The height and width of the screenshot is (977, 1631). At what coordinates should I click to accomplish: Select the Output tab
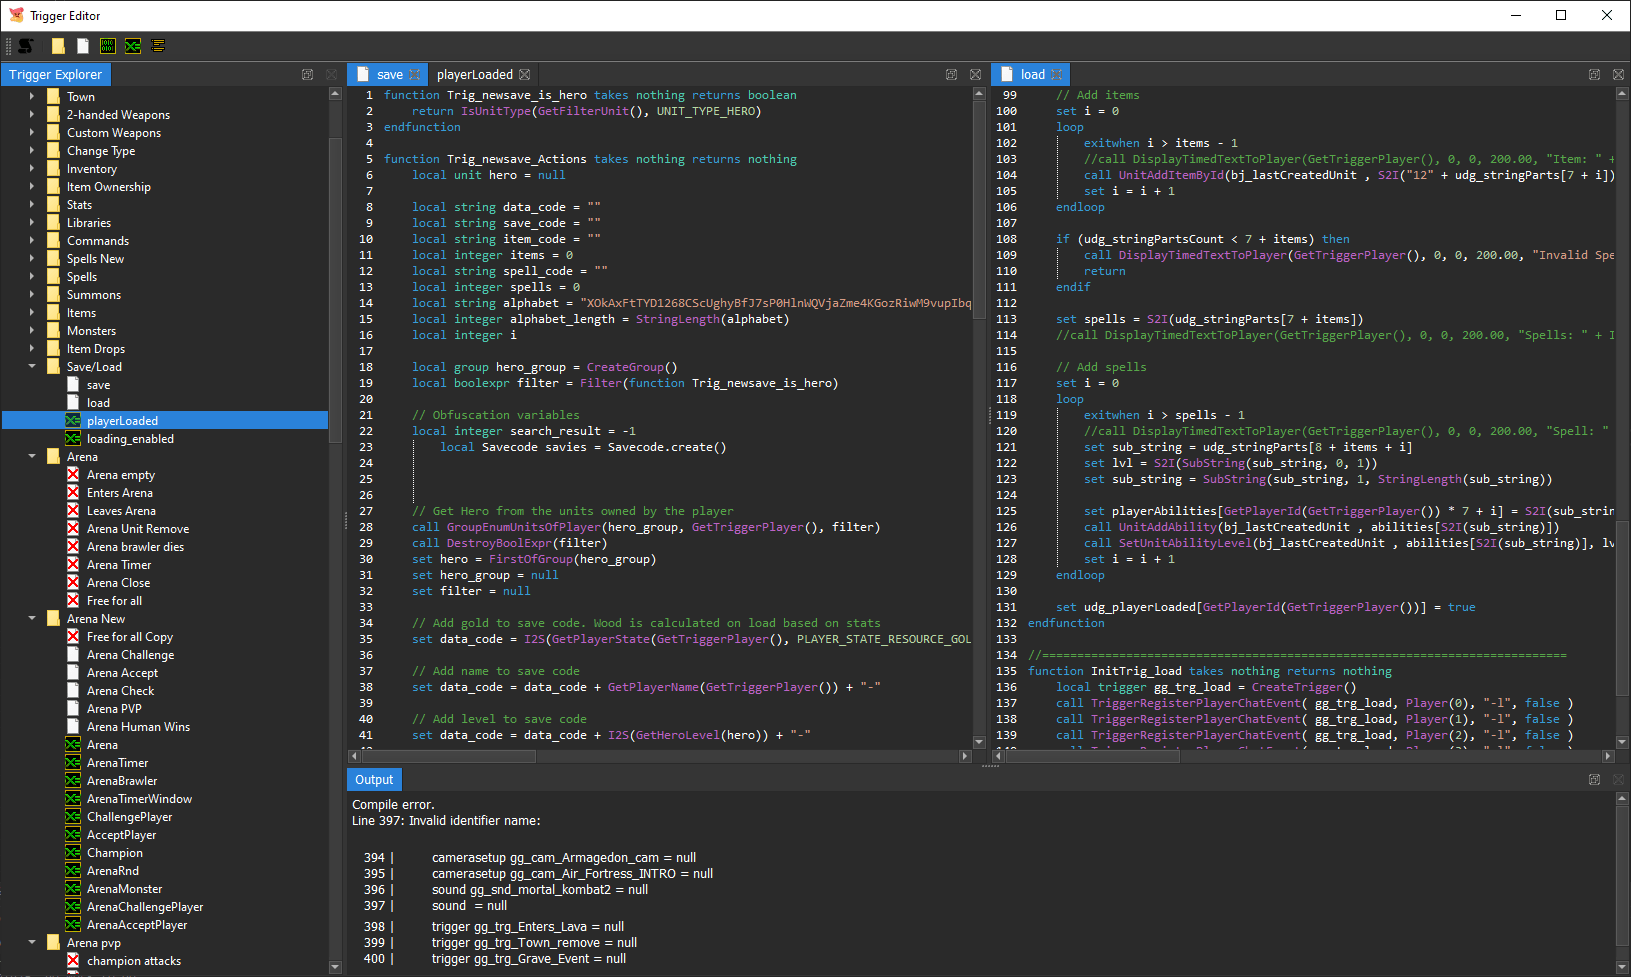point(374,780)
